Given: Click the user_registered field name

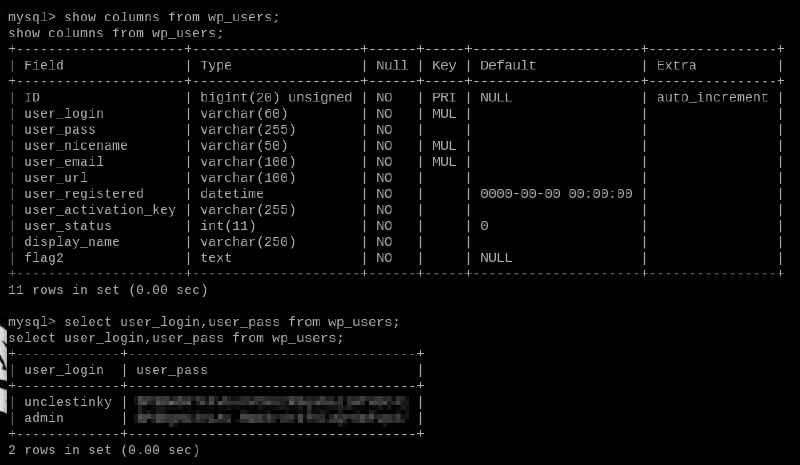Looking at the screenshot, I should (84, 194).
